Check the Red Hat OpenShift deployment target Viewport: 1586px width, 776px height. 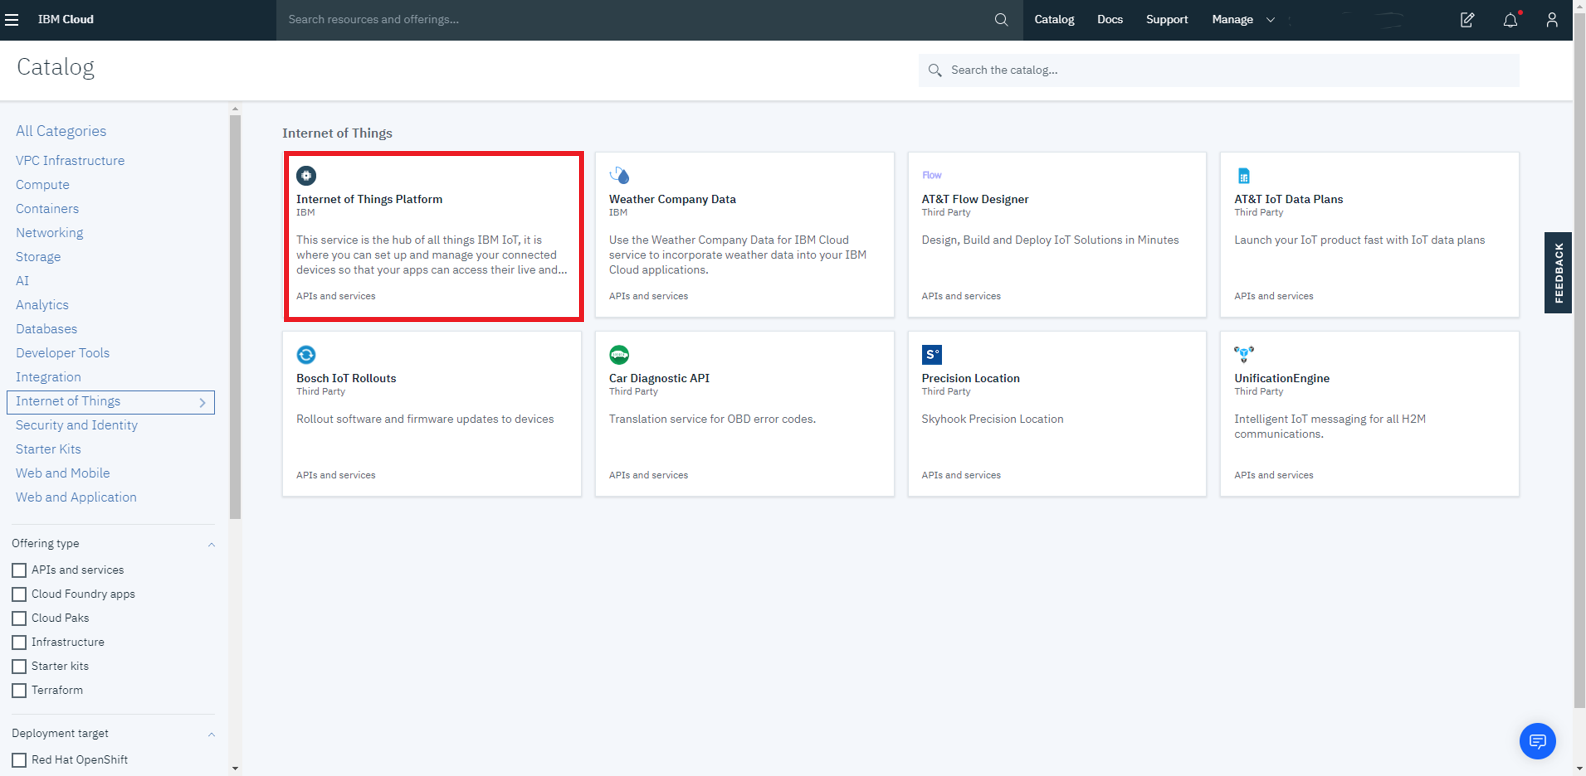click(19, 760)
